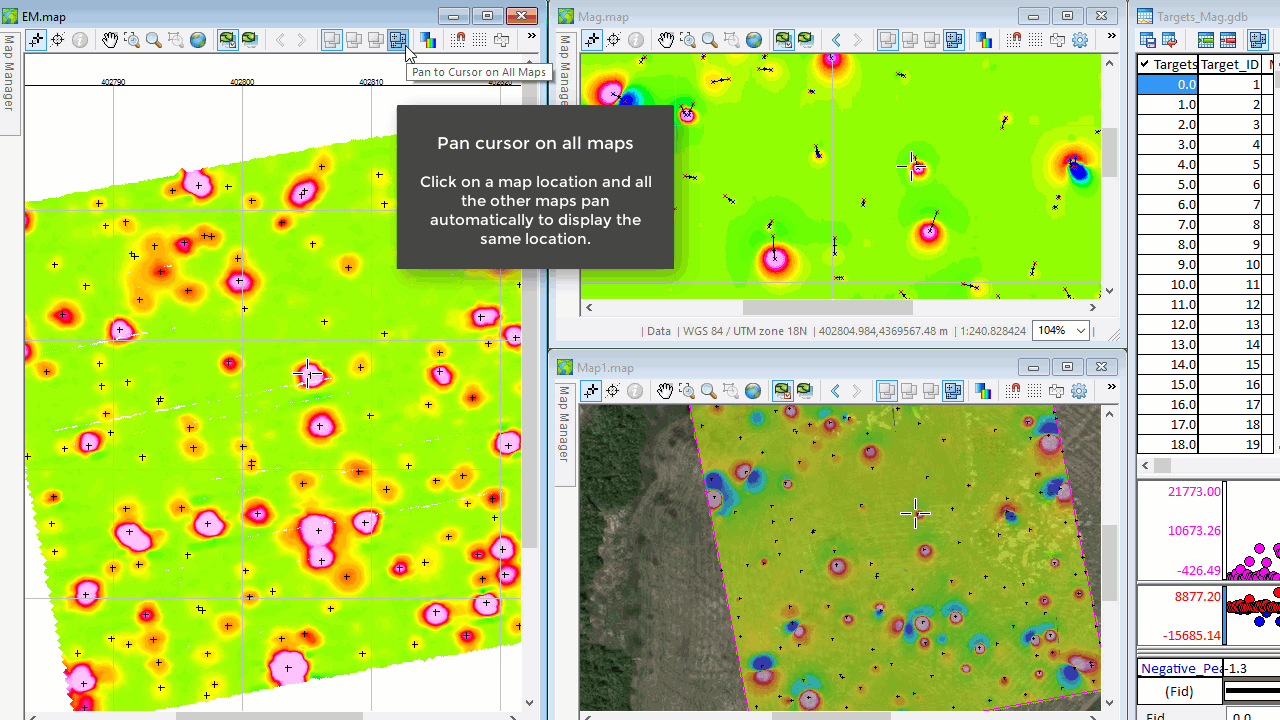Screen dimensions: 1280x720
Task: Toggle Pan to Cursor on All Maps in EM.map
Action: pyautogui.click(x=398, y=40)
